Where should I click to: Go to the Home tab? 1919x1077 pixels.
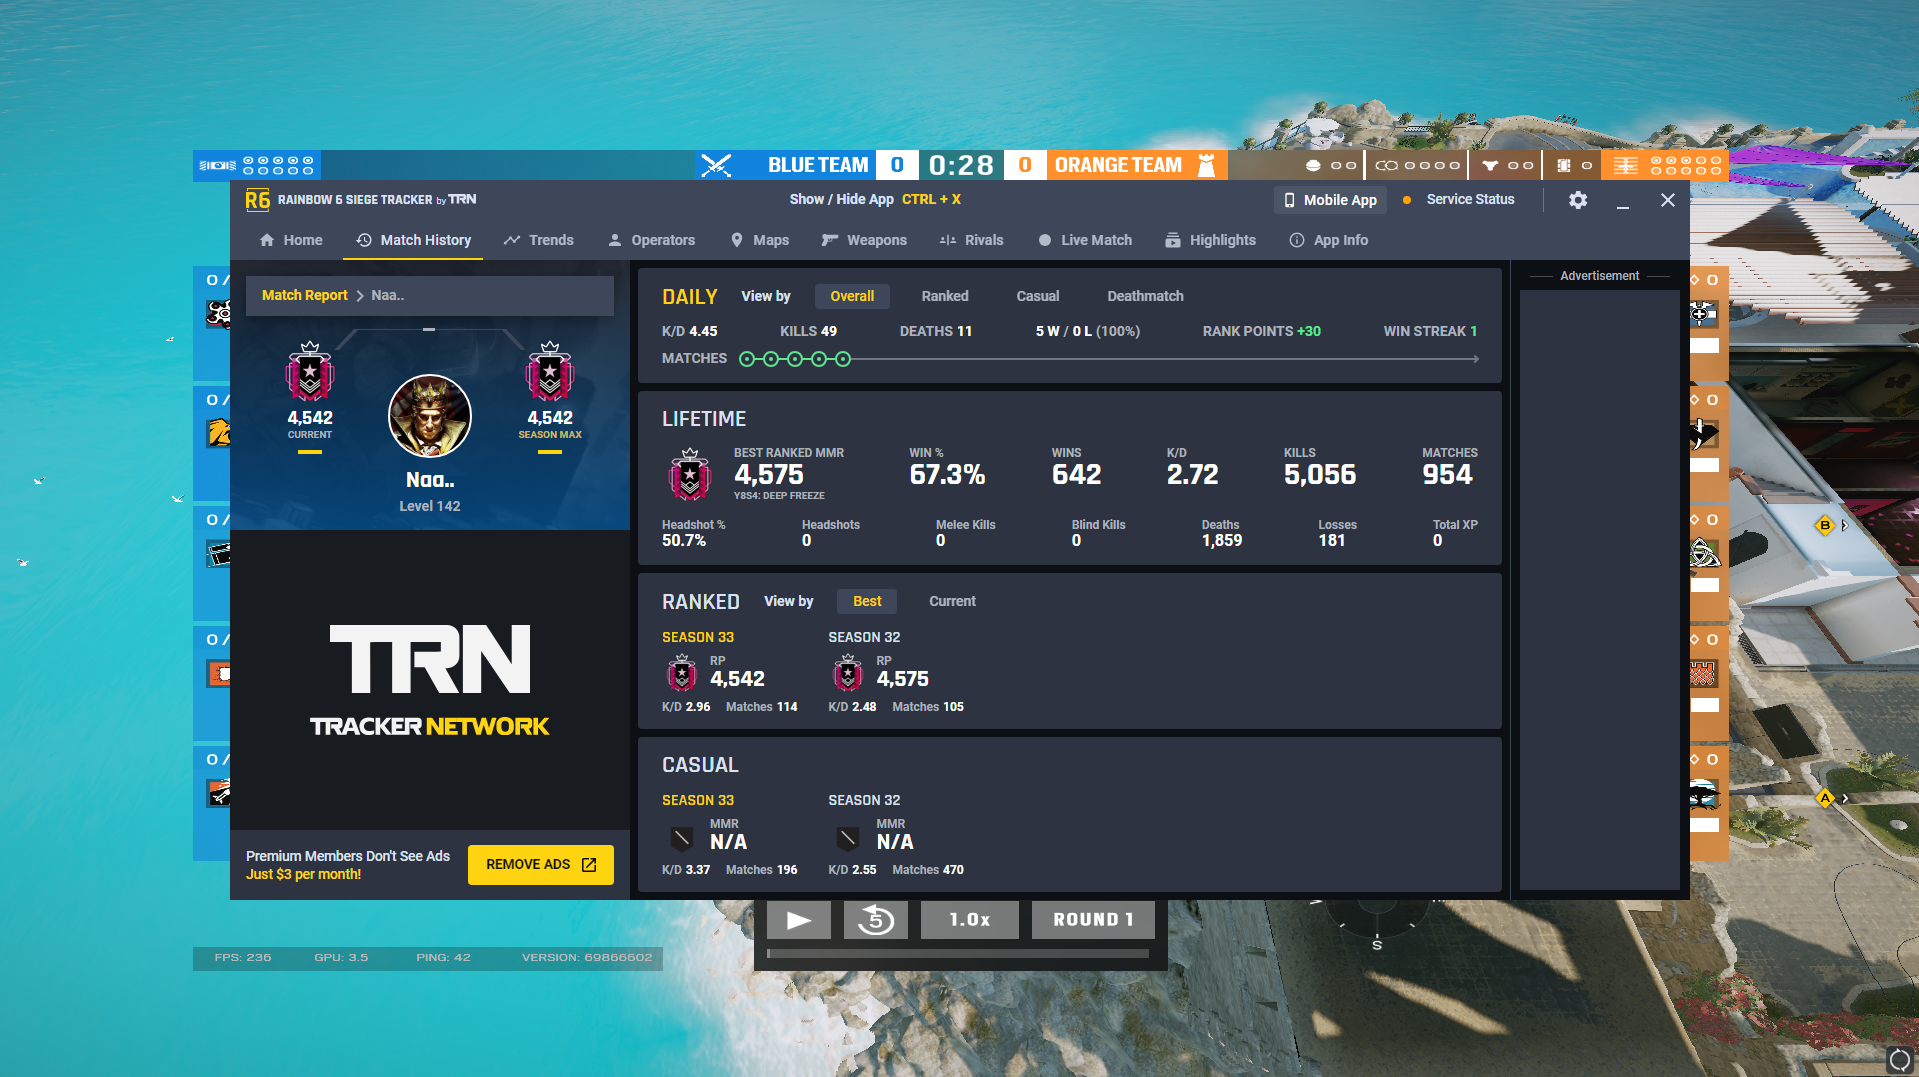pyautogui.click(x=291, y=240)
